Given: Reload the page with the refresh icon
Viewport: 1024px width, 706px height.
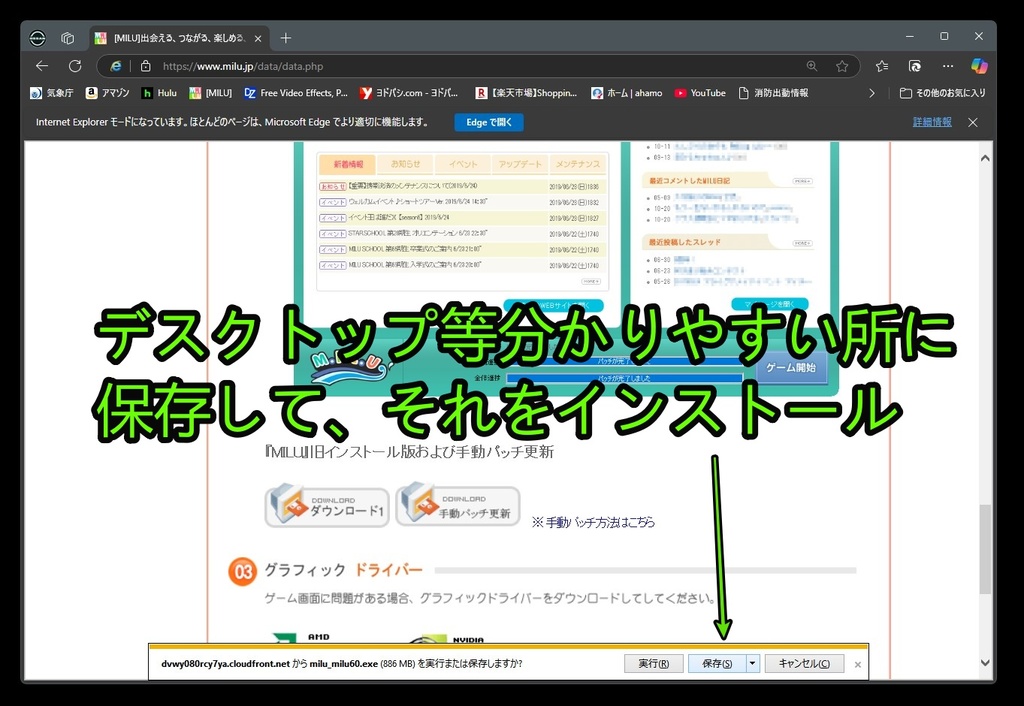Looking at the screenshot, I should coord(75,66).
